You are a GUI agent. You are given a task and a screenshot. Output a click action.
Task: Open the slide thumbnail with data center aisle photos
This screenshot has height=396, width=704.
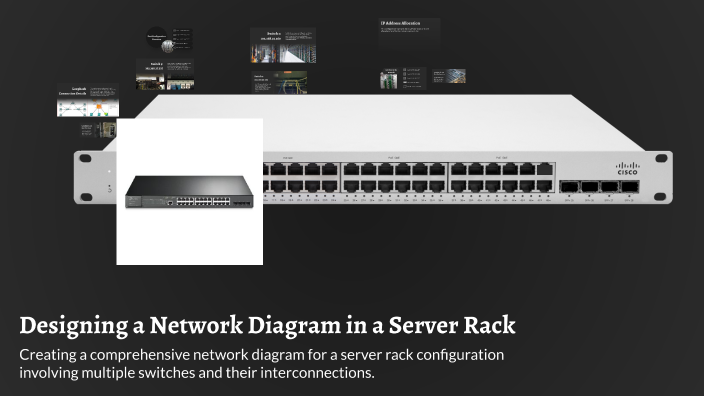283,45
